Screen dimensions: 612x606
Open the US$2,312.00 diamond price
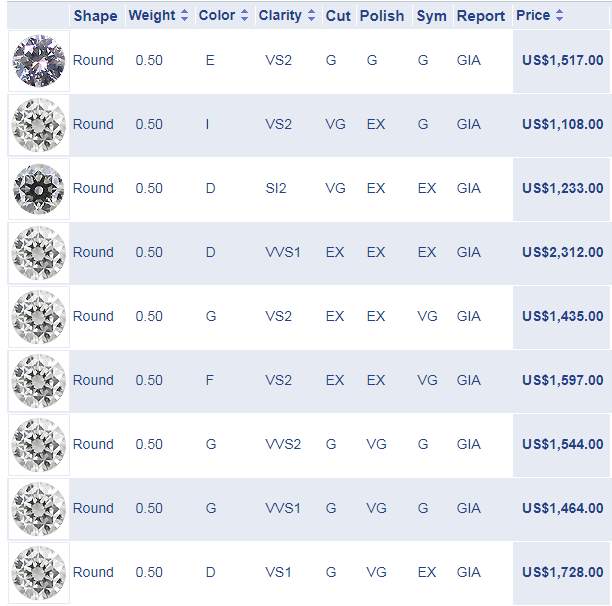(562, 252)
